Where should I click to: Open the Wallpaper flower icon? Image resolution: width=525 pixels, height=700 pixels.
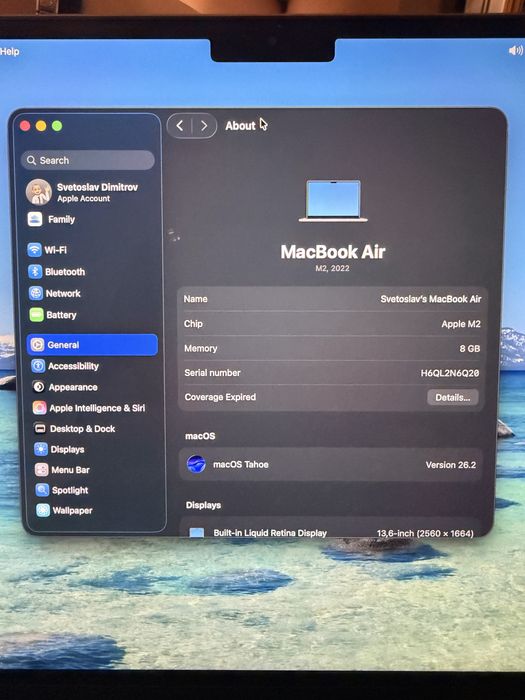pos(43,510)
